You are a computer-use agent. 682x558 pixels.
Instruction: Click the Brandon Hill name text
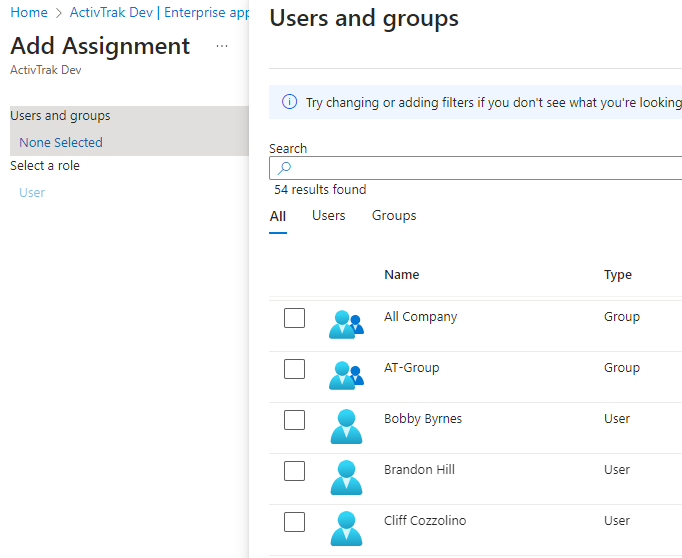click(419, 470)
